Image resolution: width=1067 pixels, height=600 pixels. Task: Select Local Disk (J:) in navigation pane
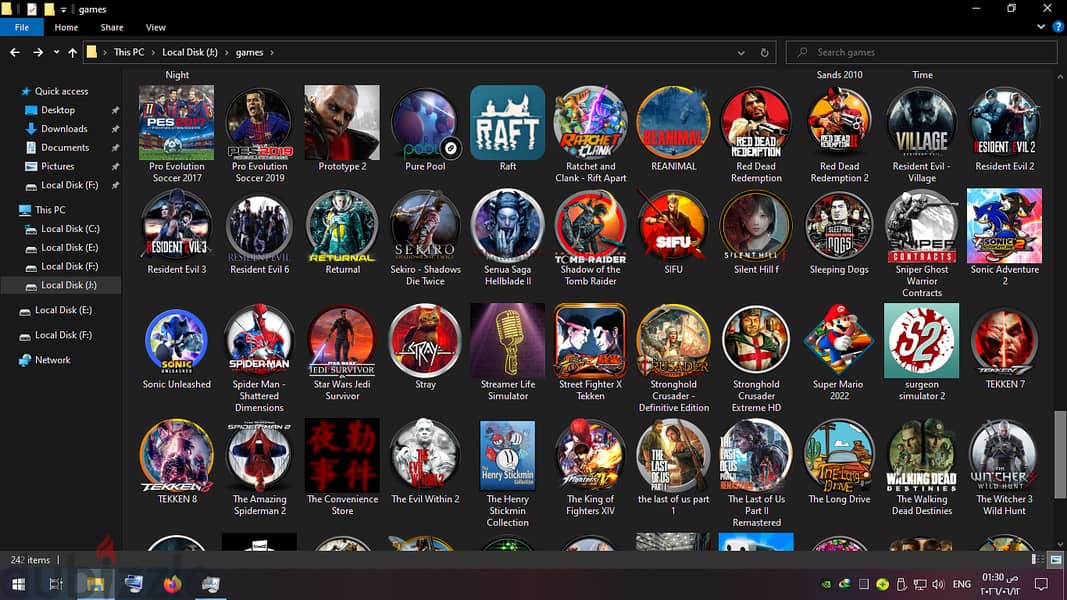68,285
